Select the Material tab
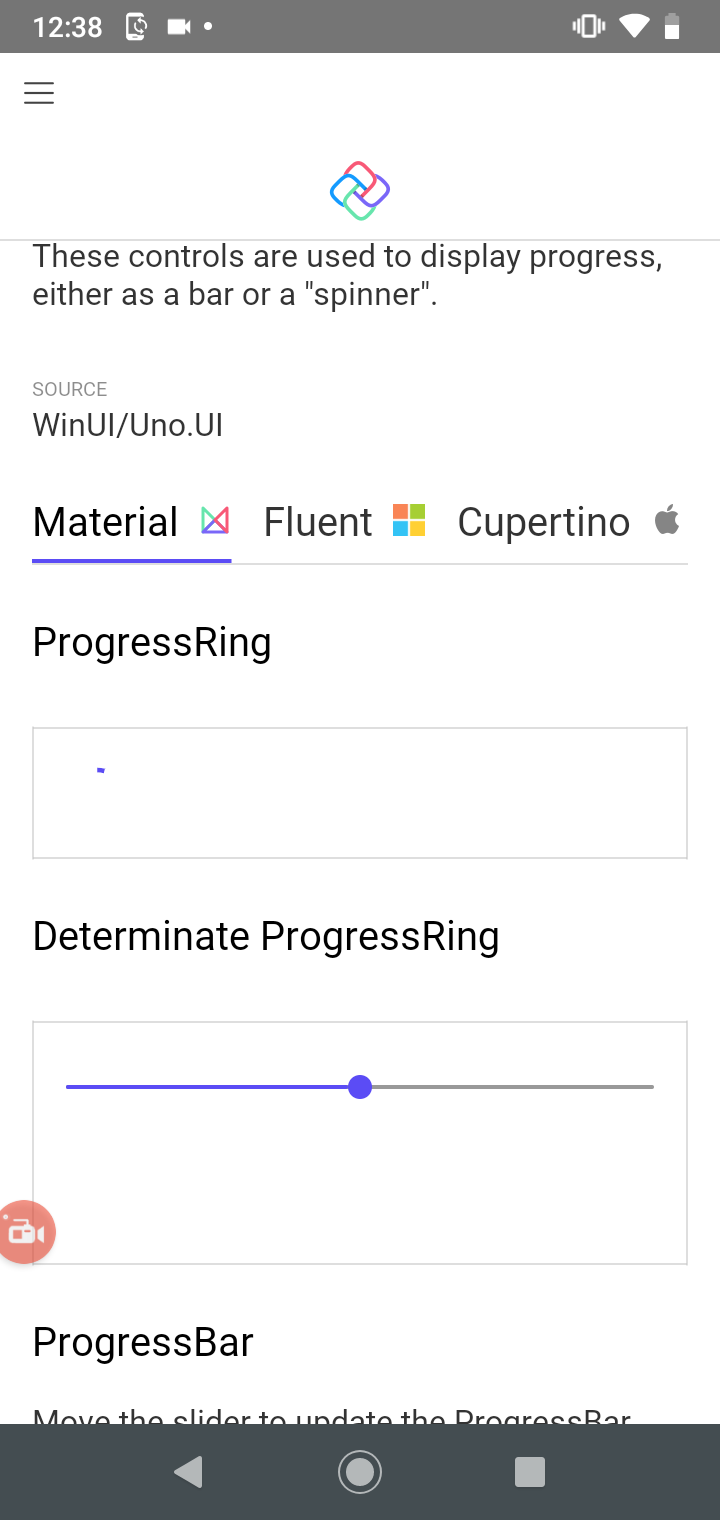The height and width of the screenshot is (1520, 720). [104, 520]
